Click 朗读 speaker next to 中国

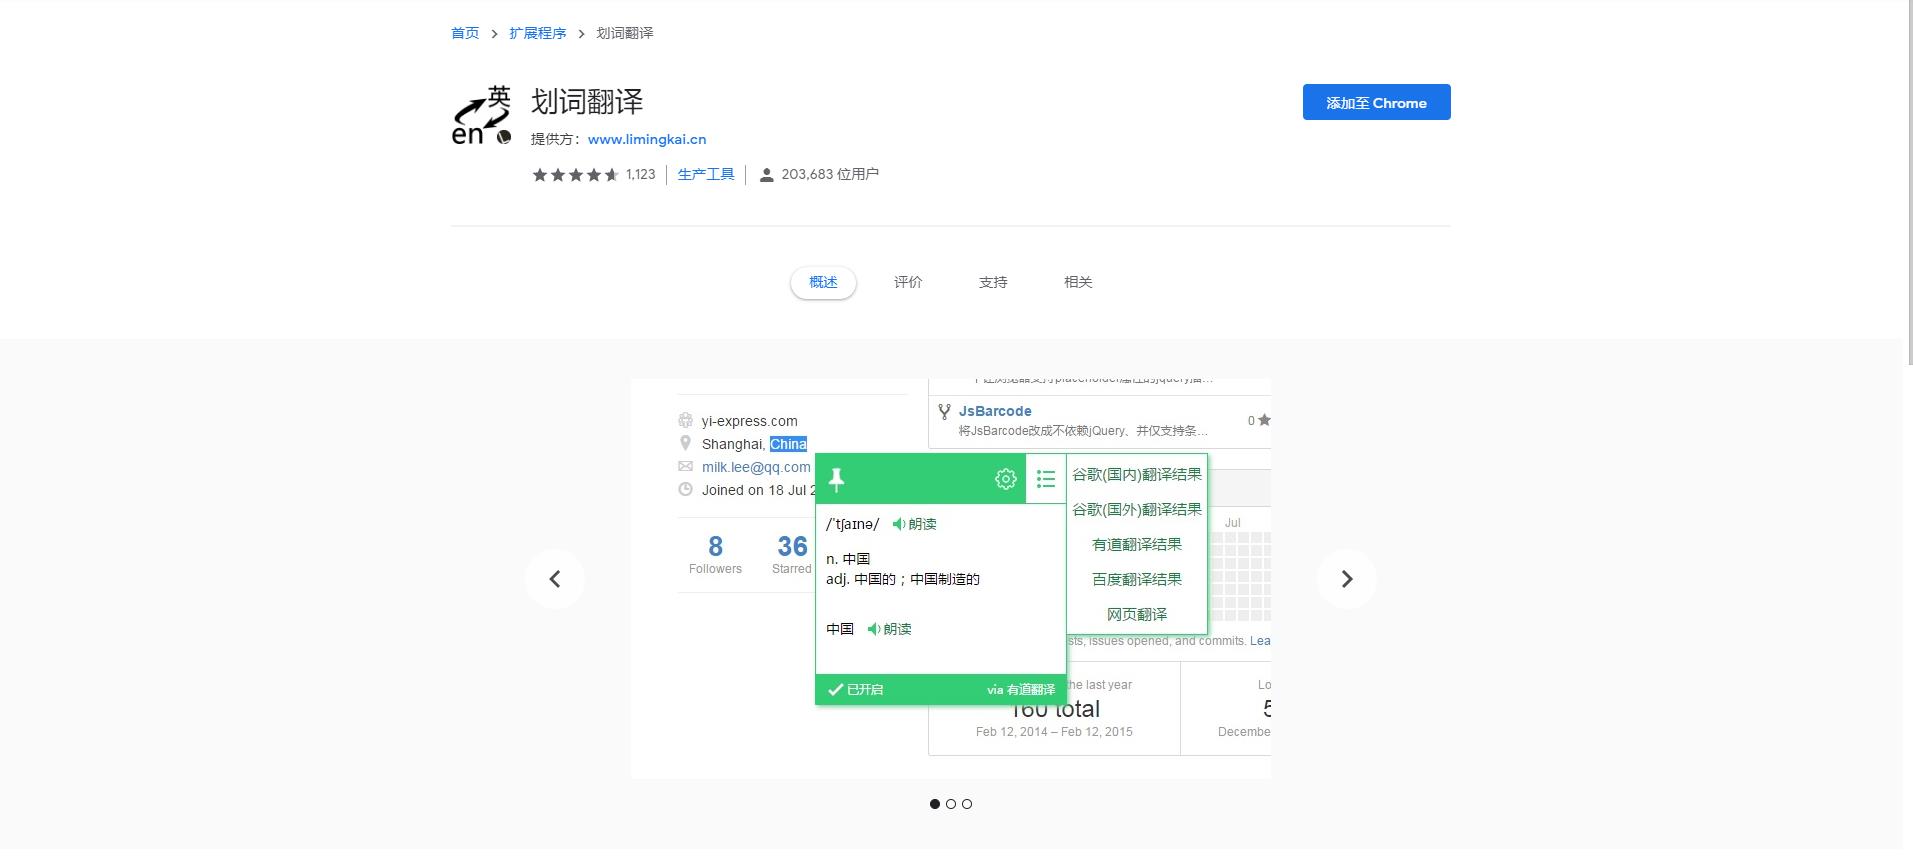point(889,629)
